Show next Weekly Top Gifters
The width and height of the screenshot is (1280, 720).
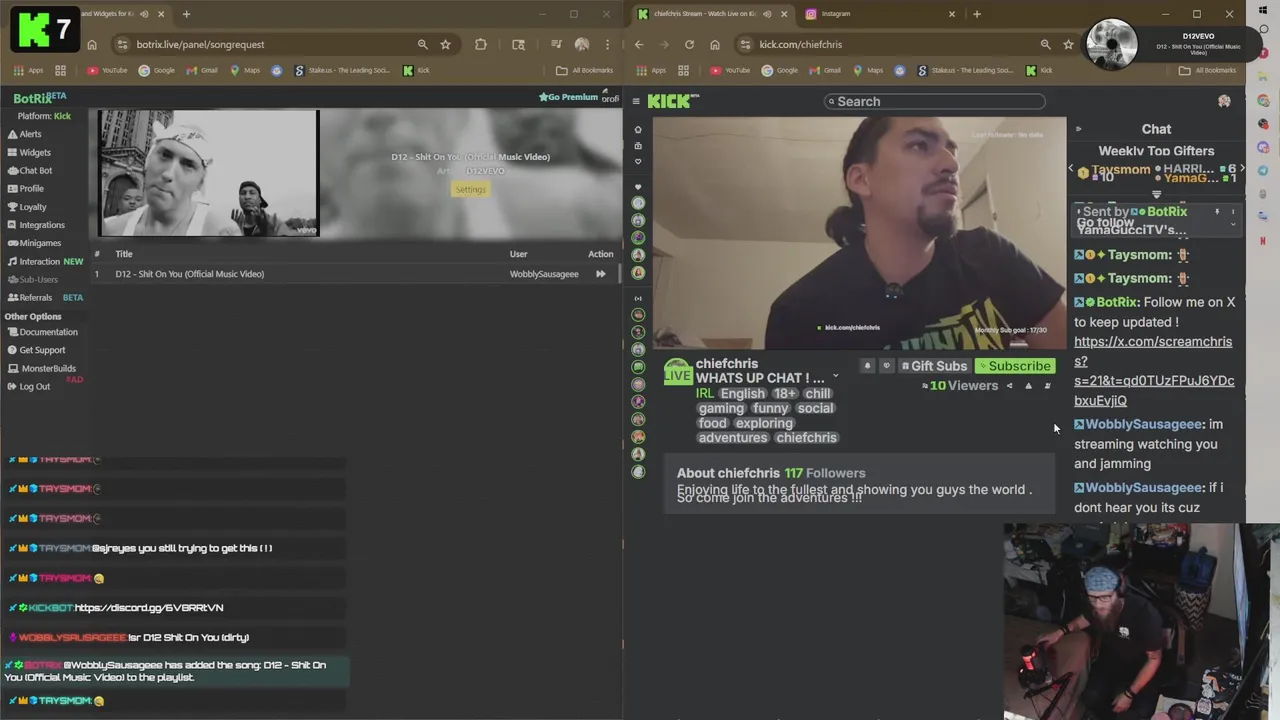coord(1241,170)
